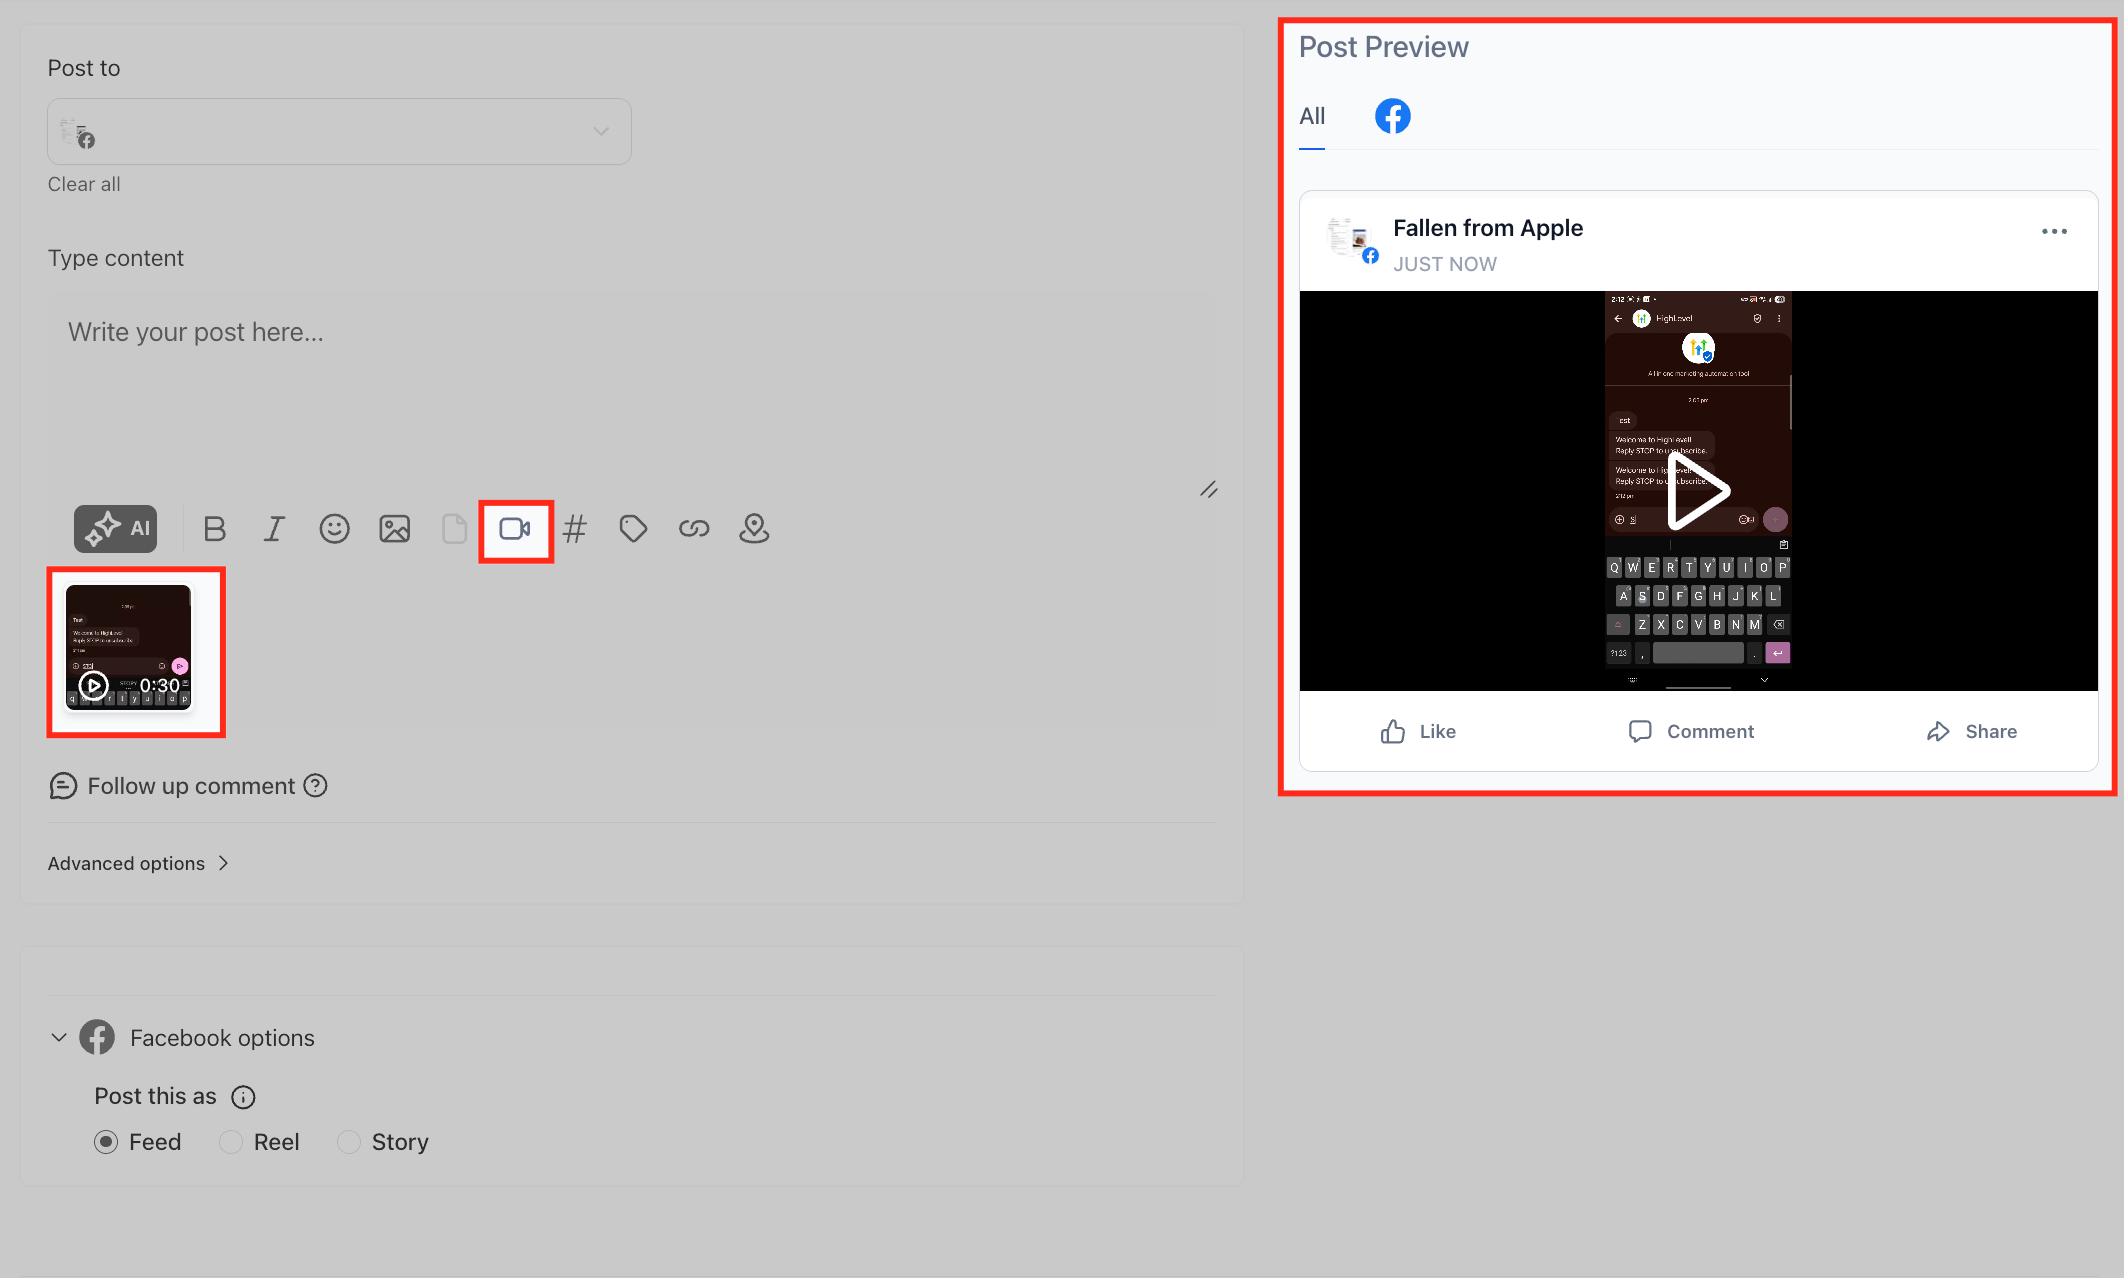Insert a hashtag
Image resolution: width=2124 pixels, height=1278 pixels.
(x=574, y=529)
